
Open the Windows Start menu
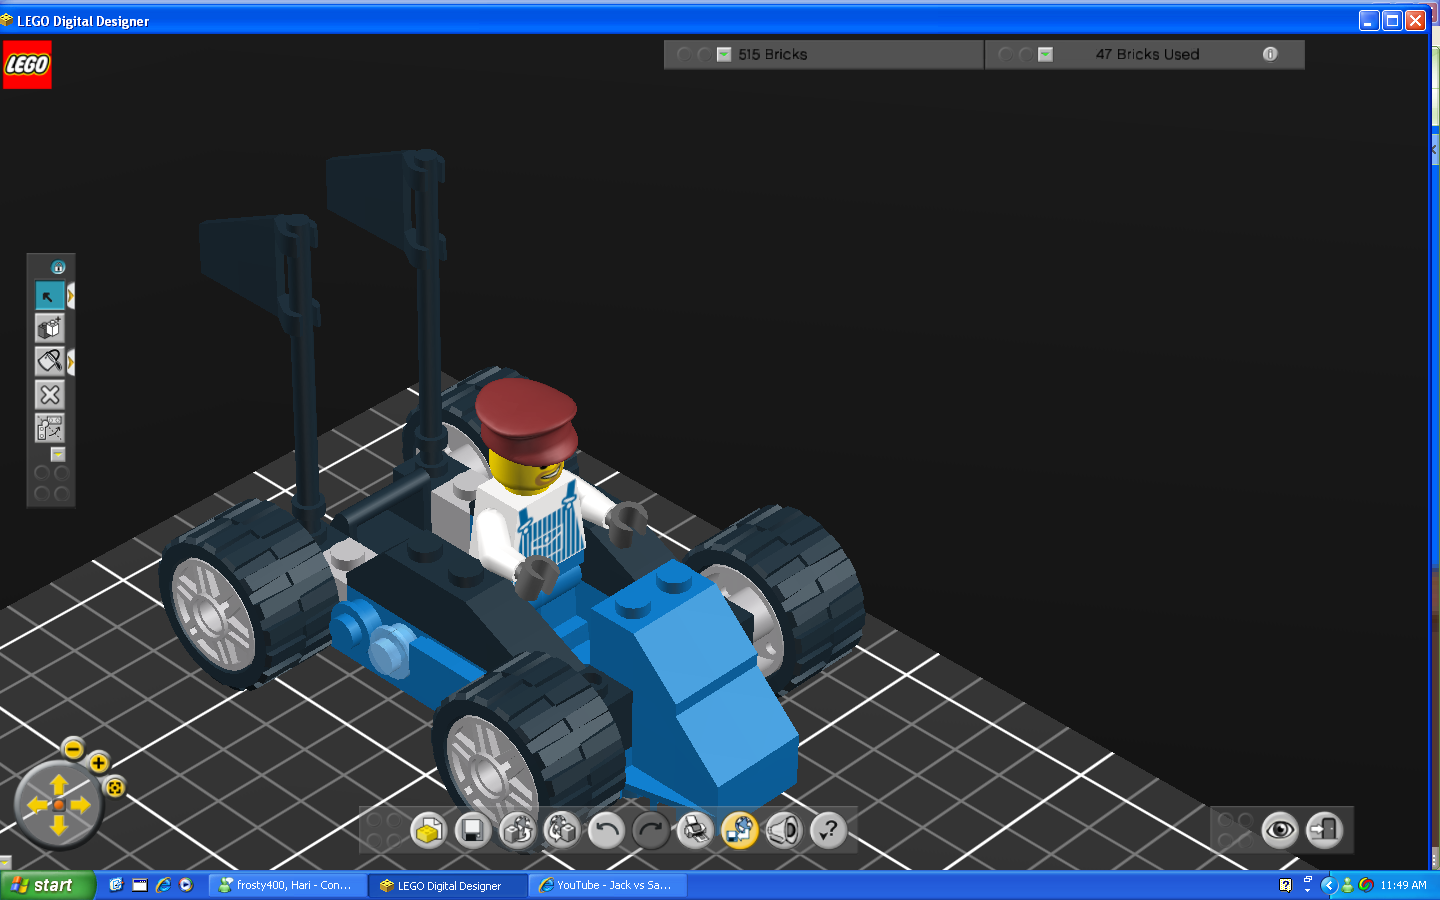point(47,885)
